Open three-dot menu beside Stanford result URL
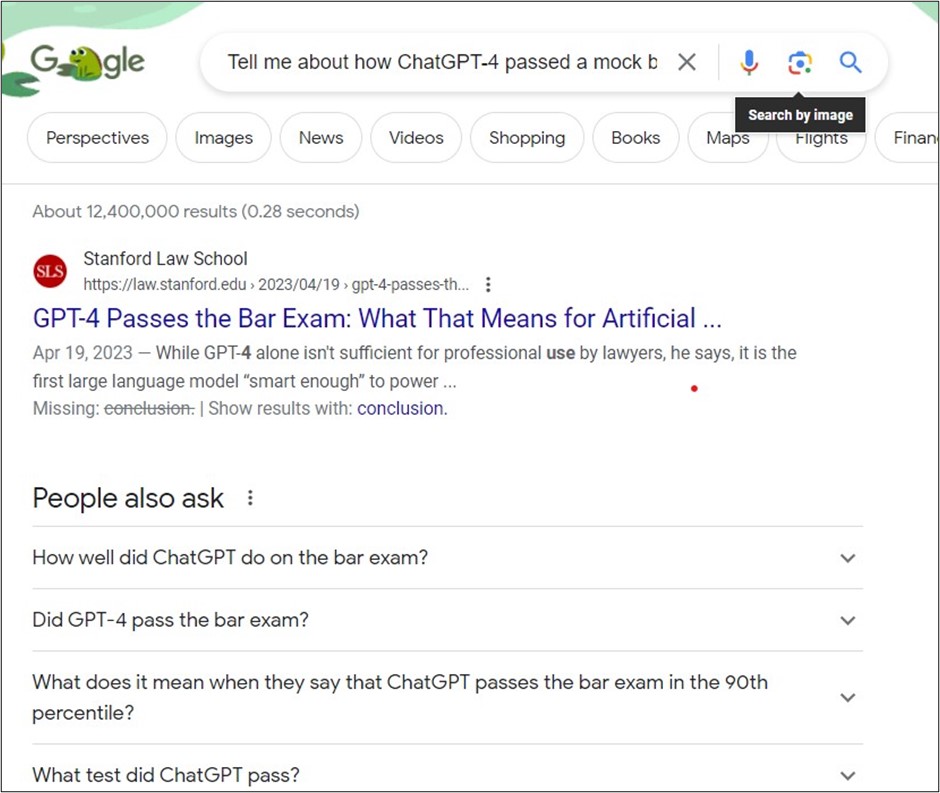 click(x=488, y=284)
